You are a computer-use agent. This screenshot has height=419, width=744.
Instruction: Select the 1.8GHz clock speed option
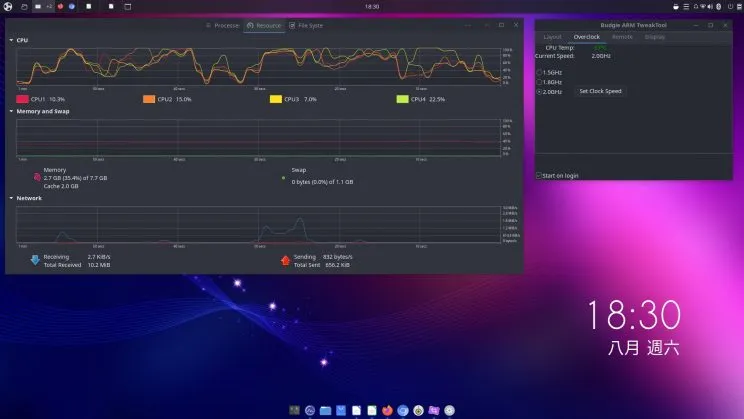pyautogui.click(x=541, y=82)
